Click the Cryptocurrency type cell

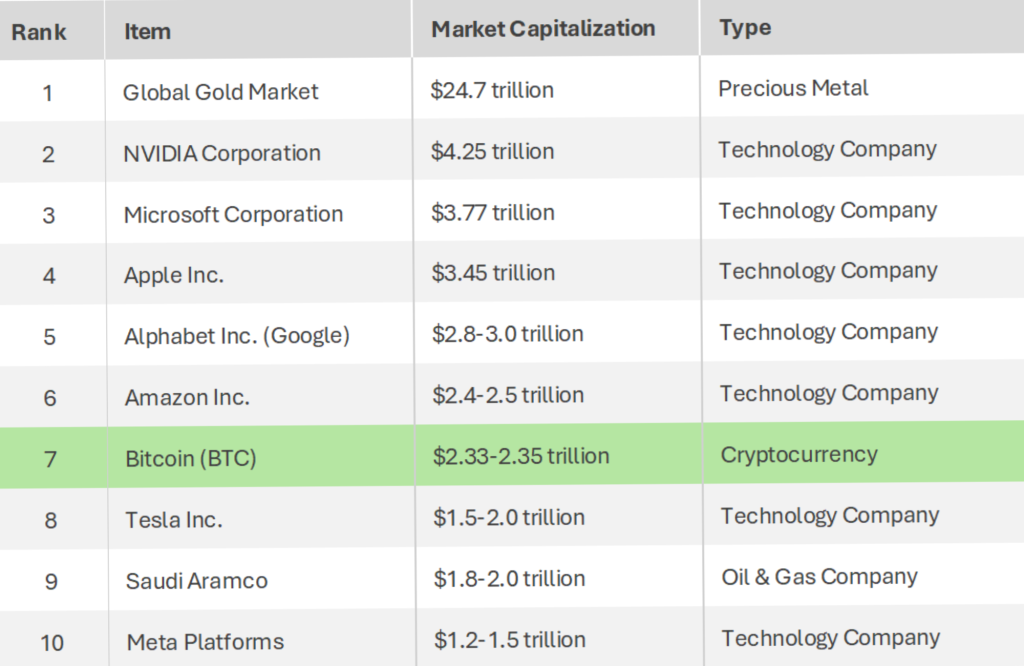point(799,455)
